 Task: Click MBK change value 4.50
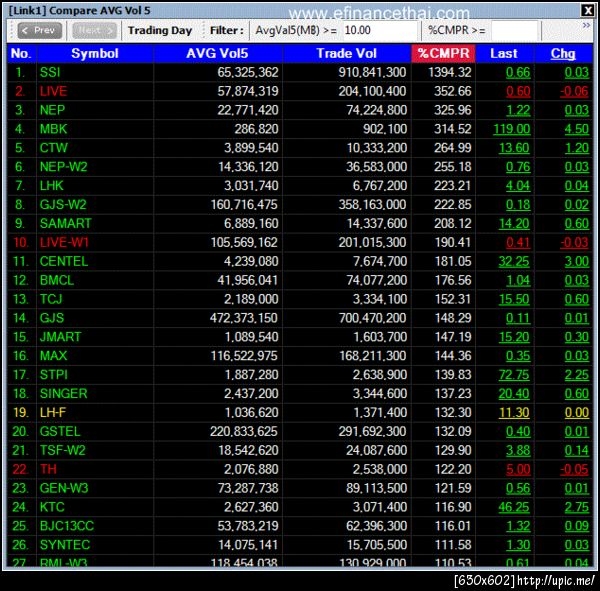point(577,129)
